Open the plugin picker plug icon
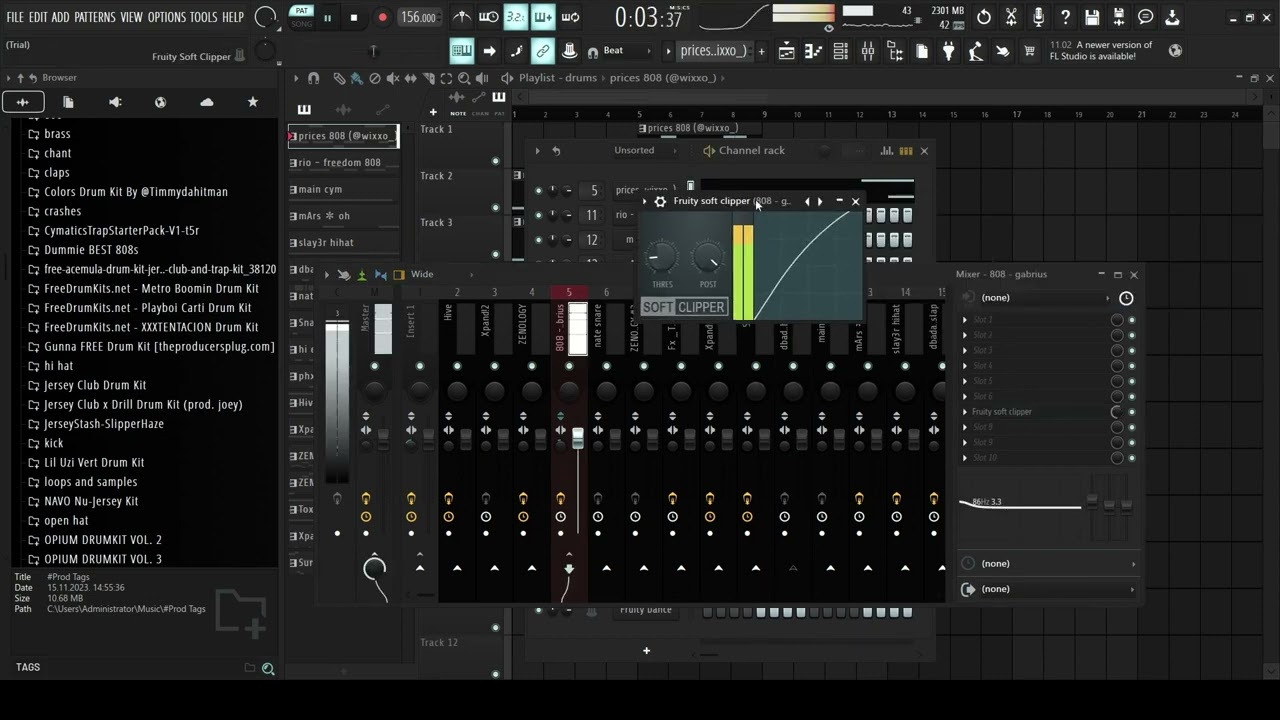Viewport: 1280px width, 720px height. click(x=949, y=51)
